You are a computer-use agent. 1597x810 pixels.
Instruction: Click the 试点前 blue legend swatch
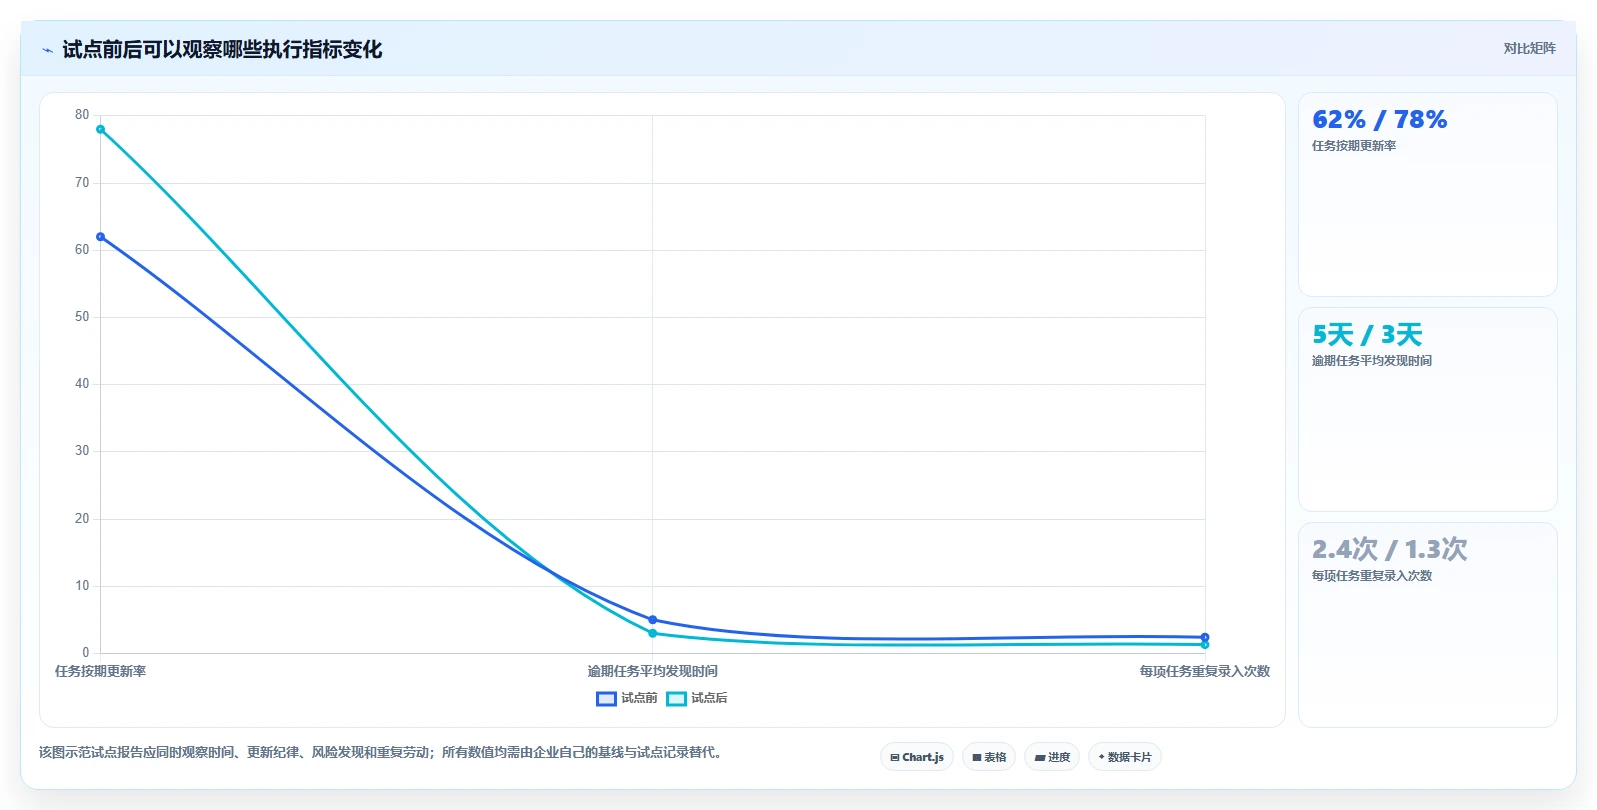coord(606,698)
